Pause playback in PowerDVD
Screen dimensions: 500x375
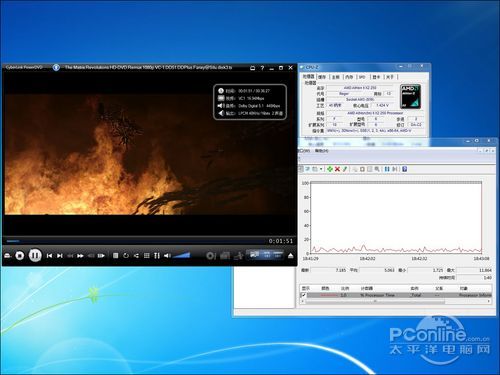click(x=35, y=255)
